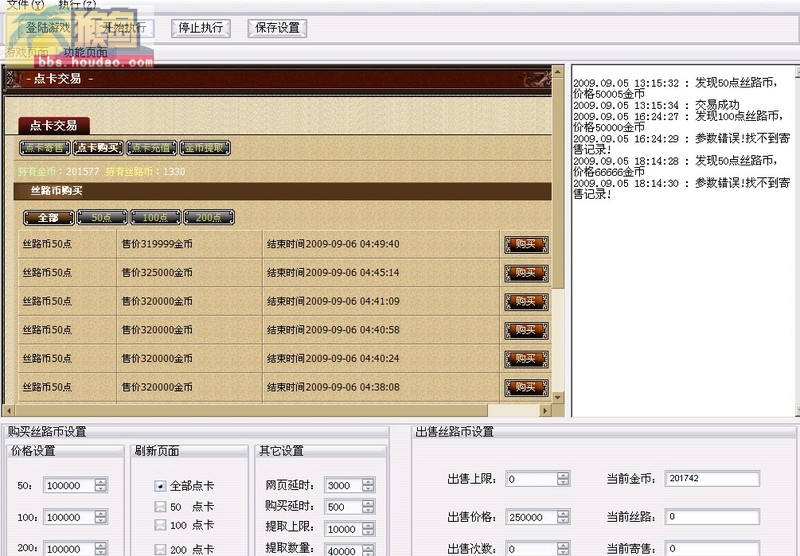
Task: Adjust the 提取数量 spinner
Action: 368,550
